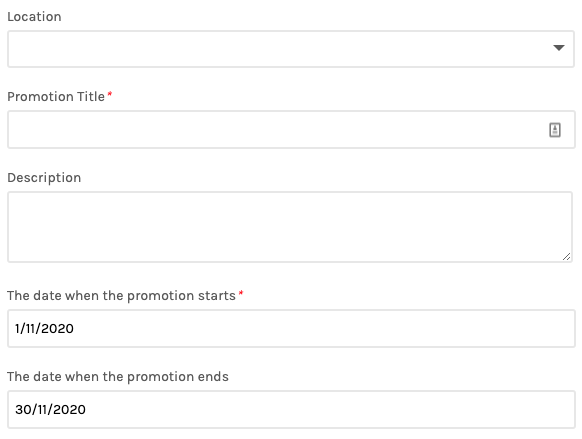Click empty area right of 1/11/2020 value
This screenshot has height=439, width=582.
click(323, 328)
